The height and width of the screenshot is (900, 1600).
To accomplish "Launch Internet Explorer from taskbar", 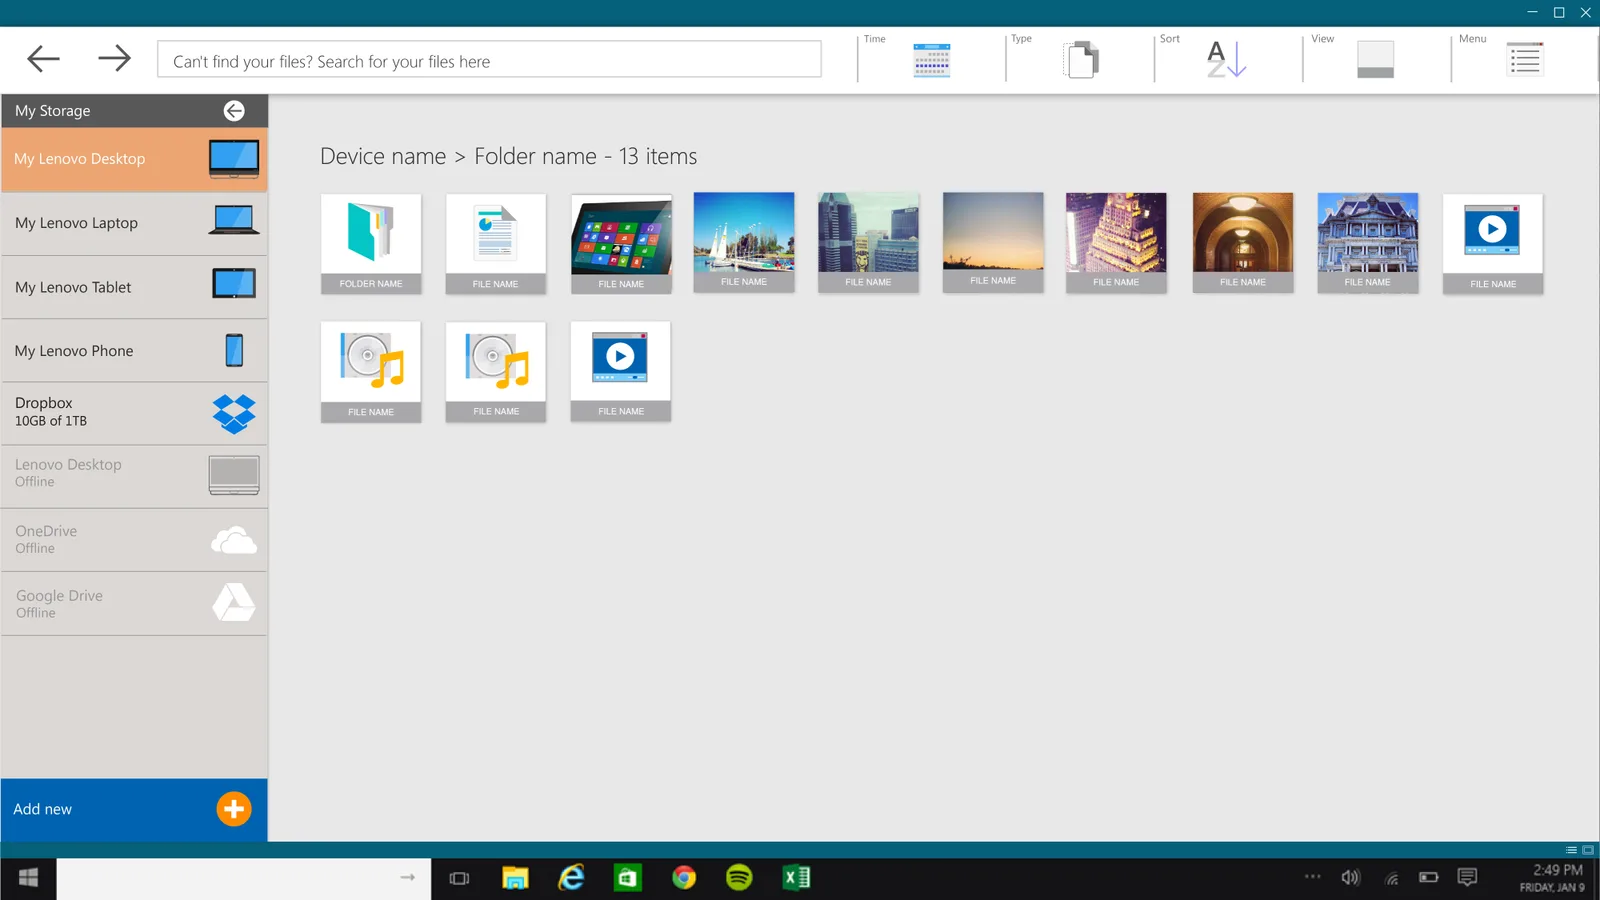I will (x=571, y=878).
